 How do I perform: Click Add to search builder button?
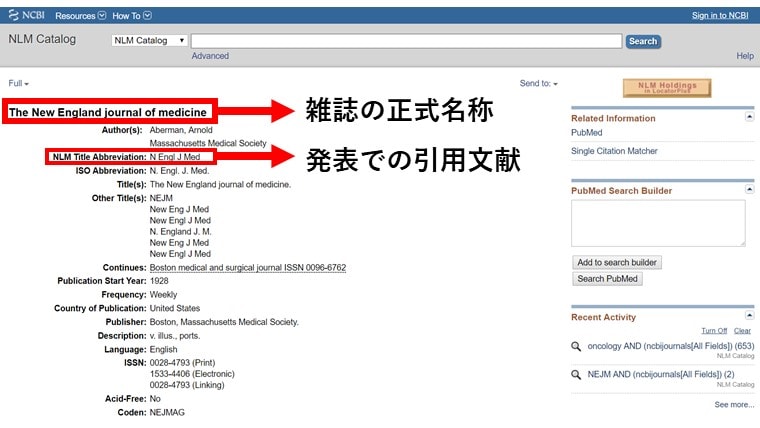(x=617, y=262)
